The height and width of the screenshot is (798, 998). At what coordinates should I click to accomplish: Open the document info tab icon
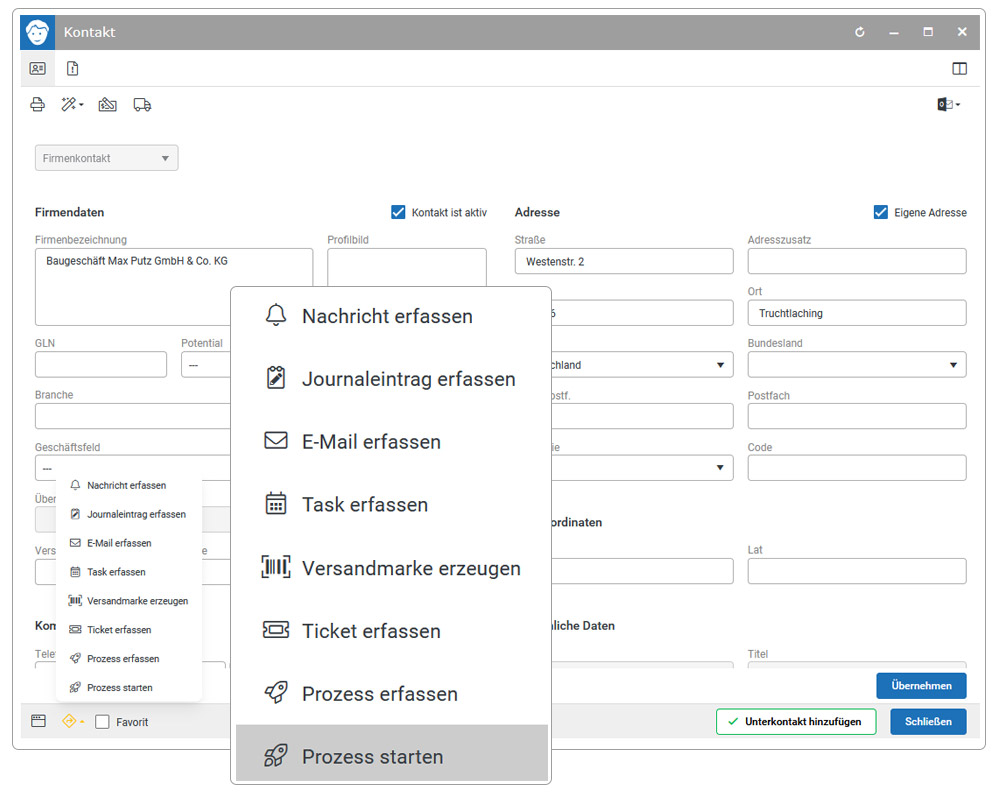tap(73, 68)
